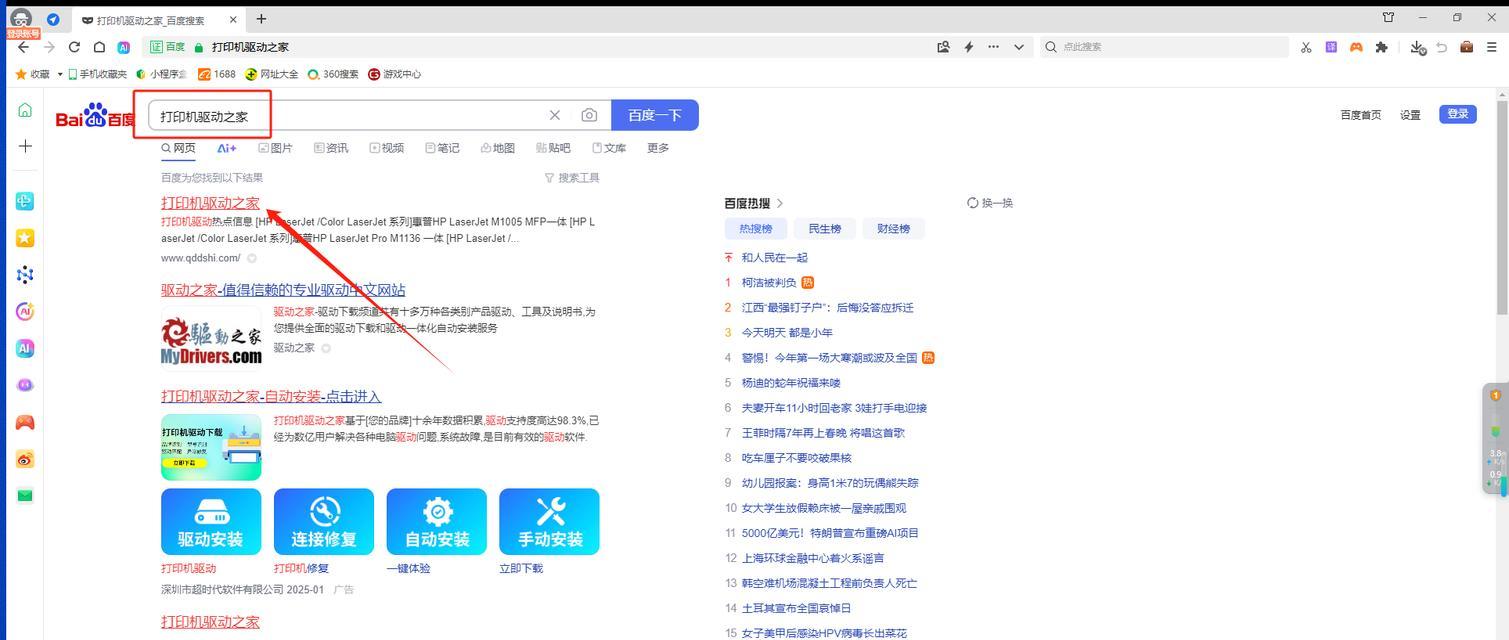Select the 财经榜 hot list tab
This screenshot has width=1509, height=640.
894,229
